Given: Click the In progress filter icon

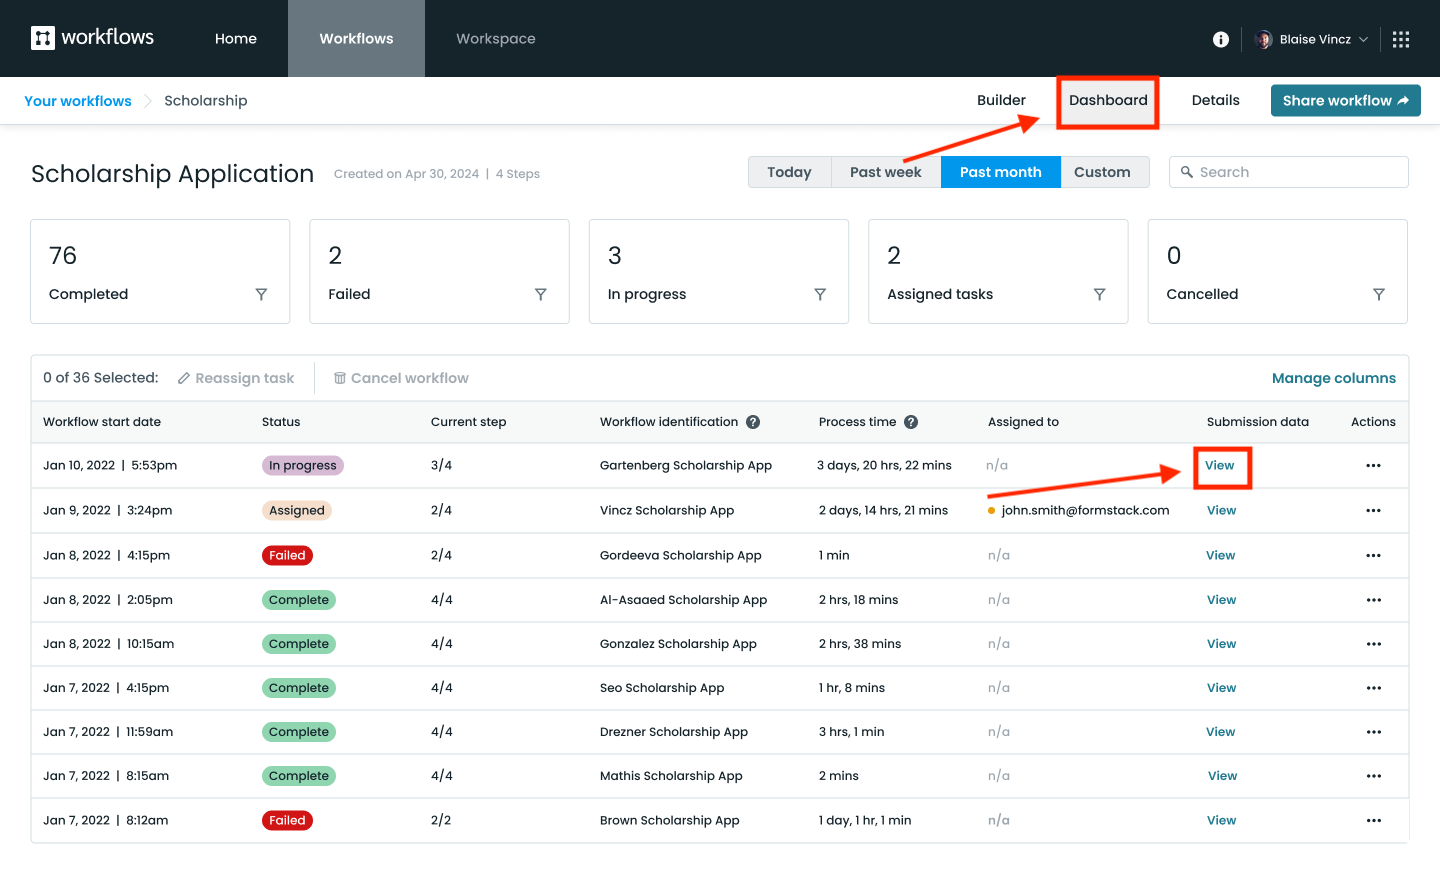Looking at the screenshot, I should tap(820, 294).
